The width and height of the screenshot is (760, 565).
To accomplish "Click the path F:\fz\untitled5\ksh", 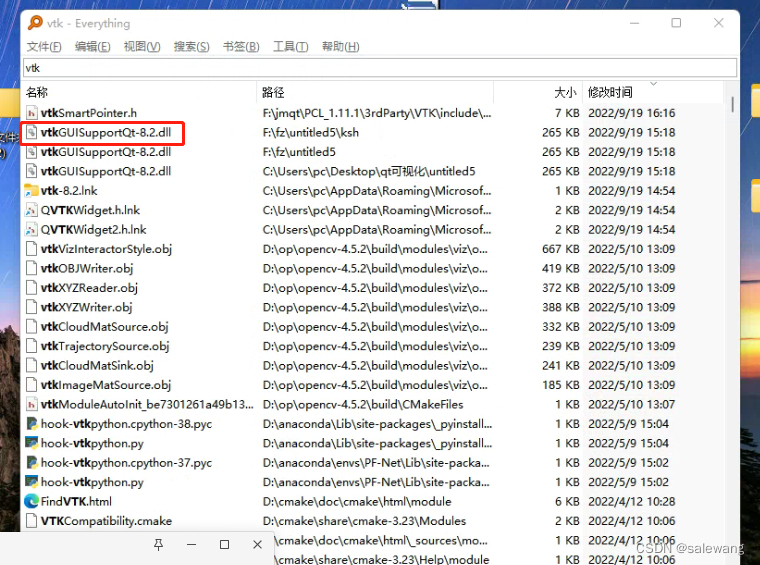I will click(311, 132).
